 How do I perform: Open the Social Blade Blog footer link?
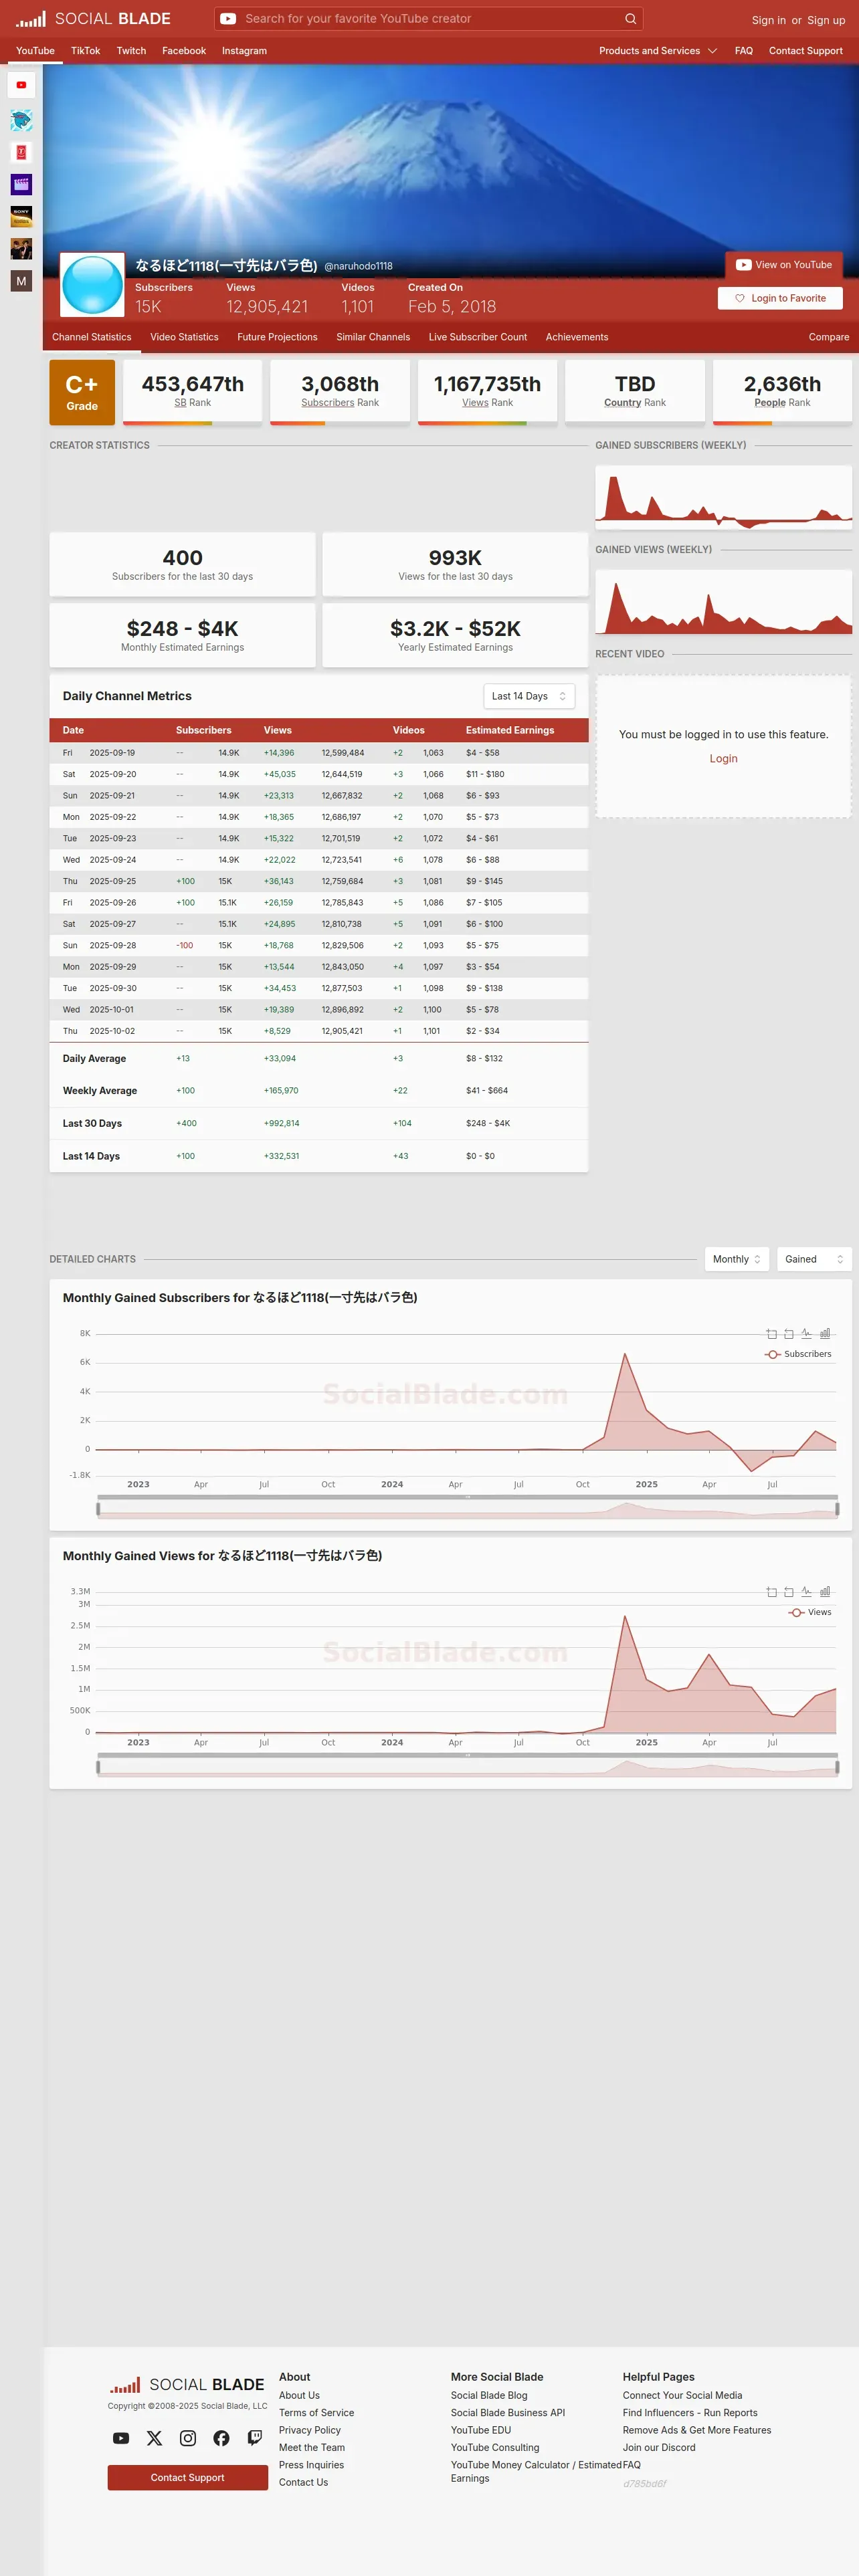[489, 2396]
